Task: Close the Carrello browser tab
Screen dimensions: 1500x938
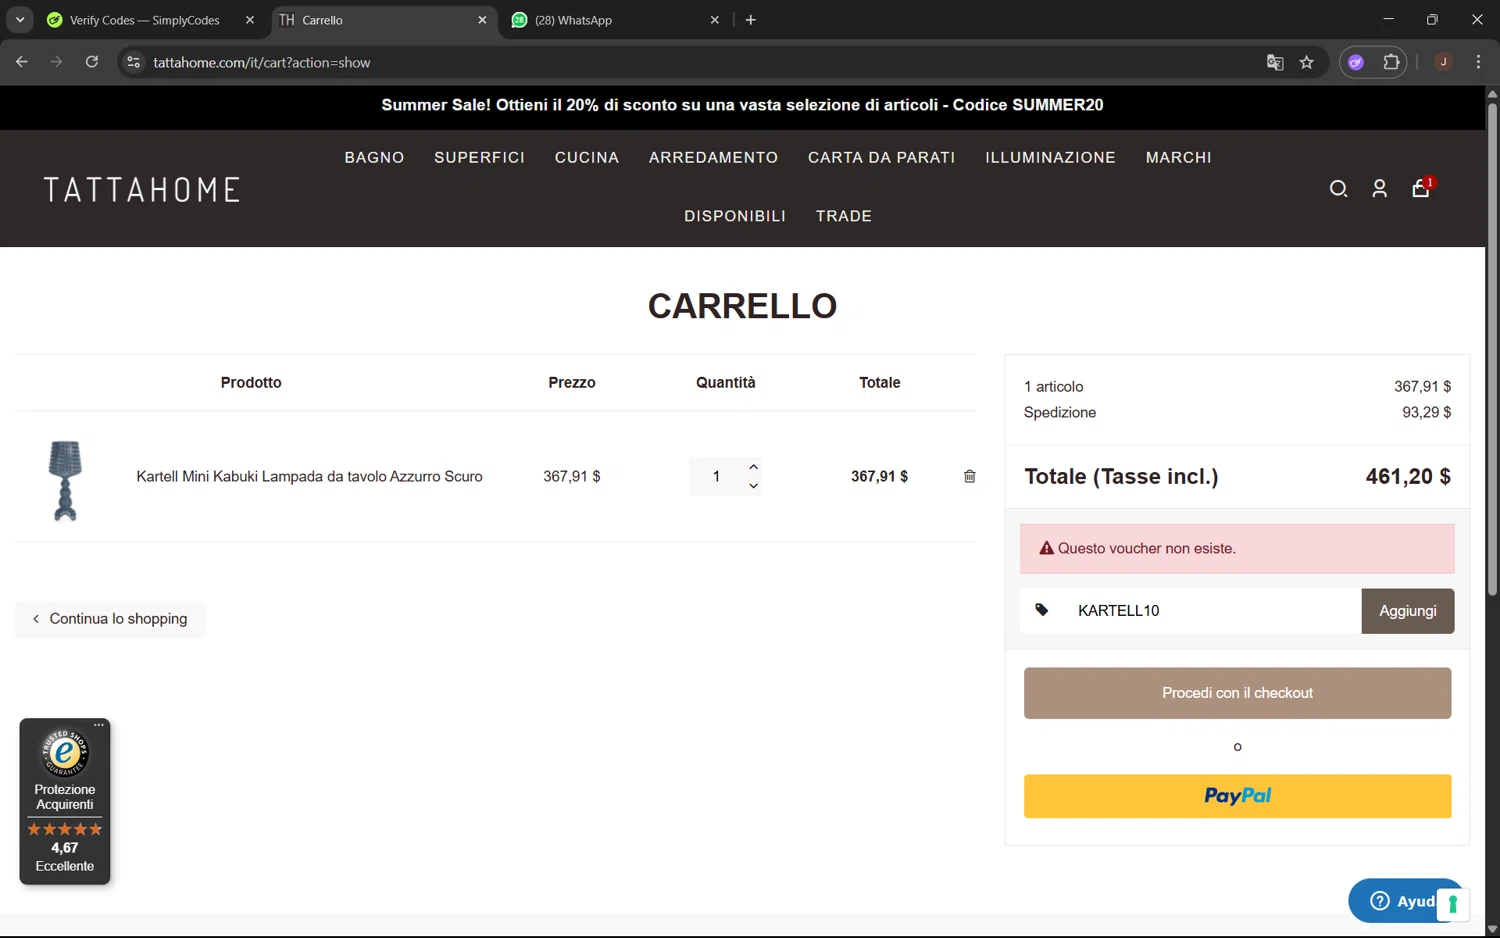Action: [482, 20]
